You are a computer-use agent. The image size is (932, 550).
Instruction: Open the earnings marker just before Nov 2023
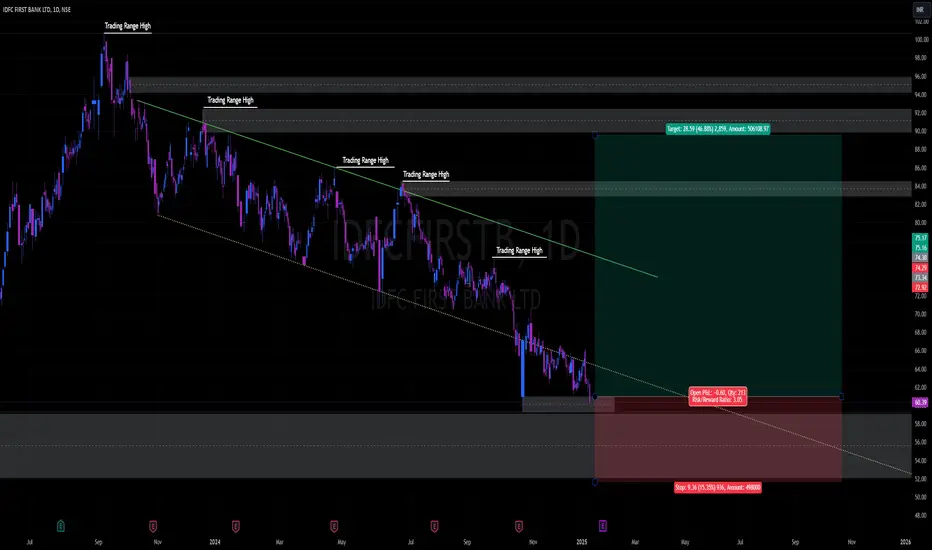153,526
